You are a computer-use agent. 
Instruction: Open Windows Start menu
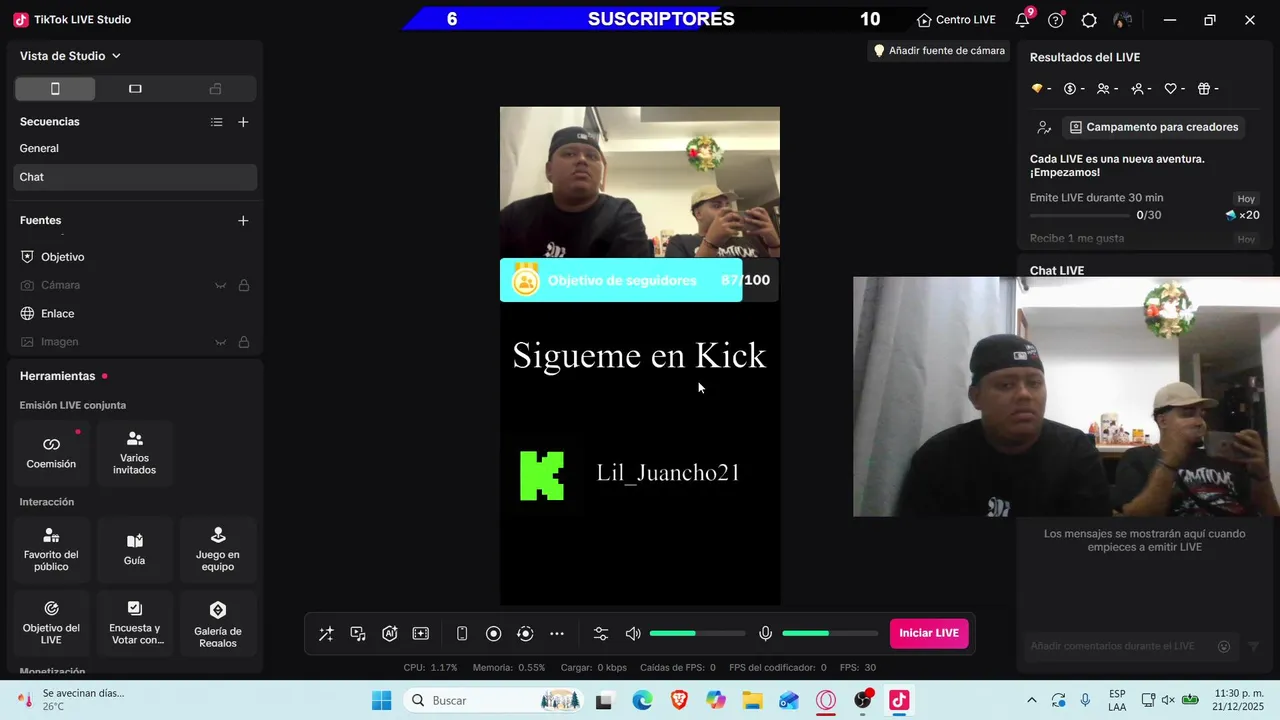pos(381,700)
